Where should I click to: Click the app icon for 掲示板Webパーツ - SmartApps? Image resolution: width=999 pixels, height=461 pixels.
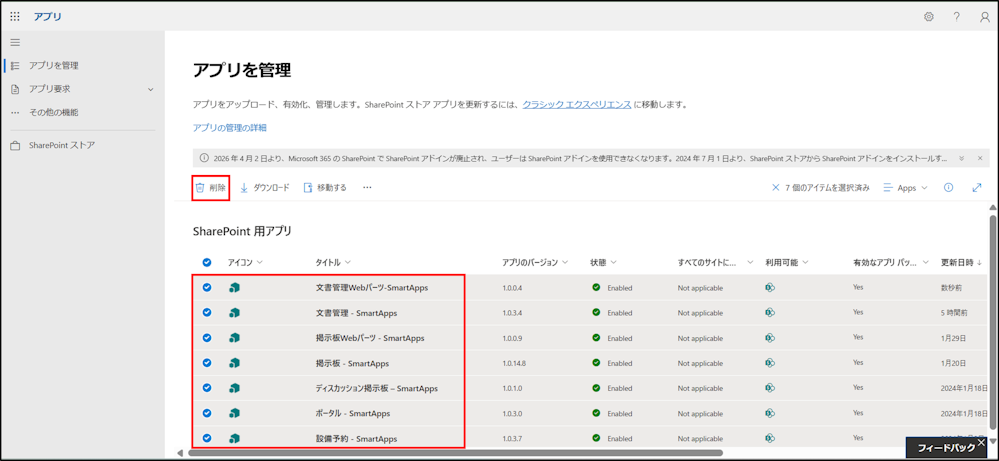[234, 337]
